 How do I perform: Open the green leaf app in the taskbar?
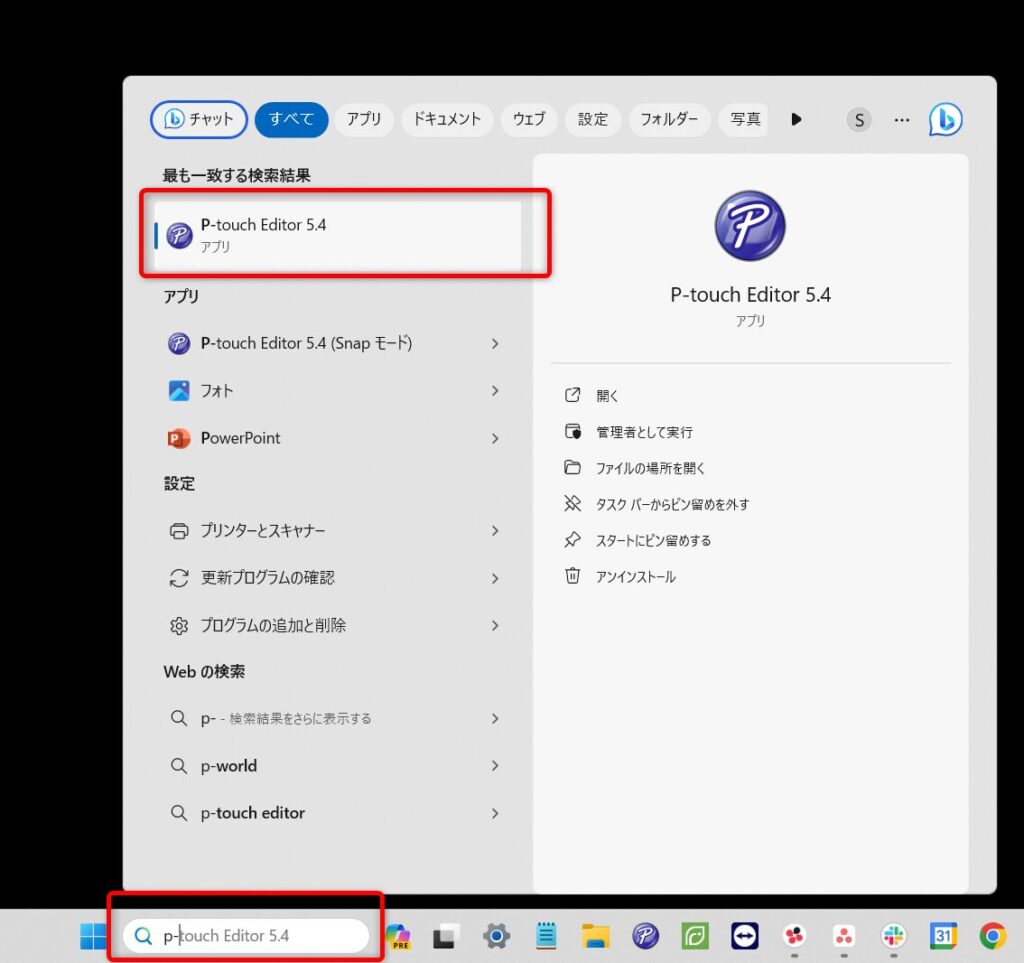[x=695, y=936]
